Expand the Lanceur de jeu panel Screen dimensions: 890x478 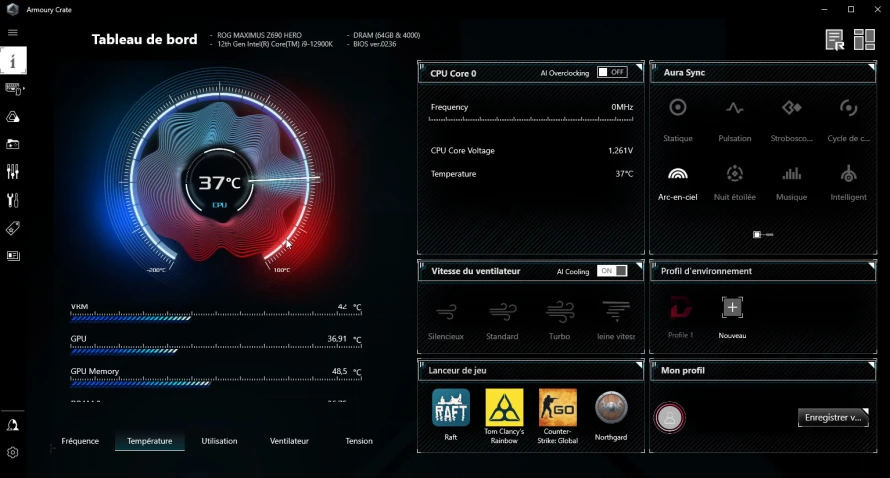pos(639,364)
